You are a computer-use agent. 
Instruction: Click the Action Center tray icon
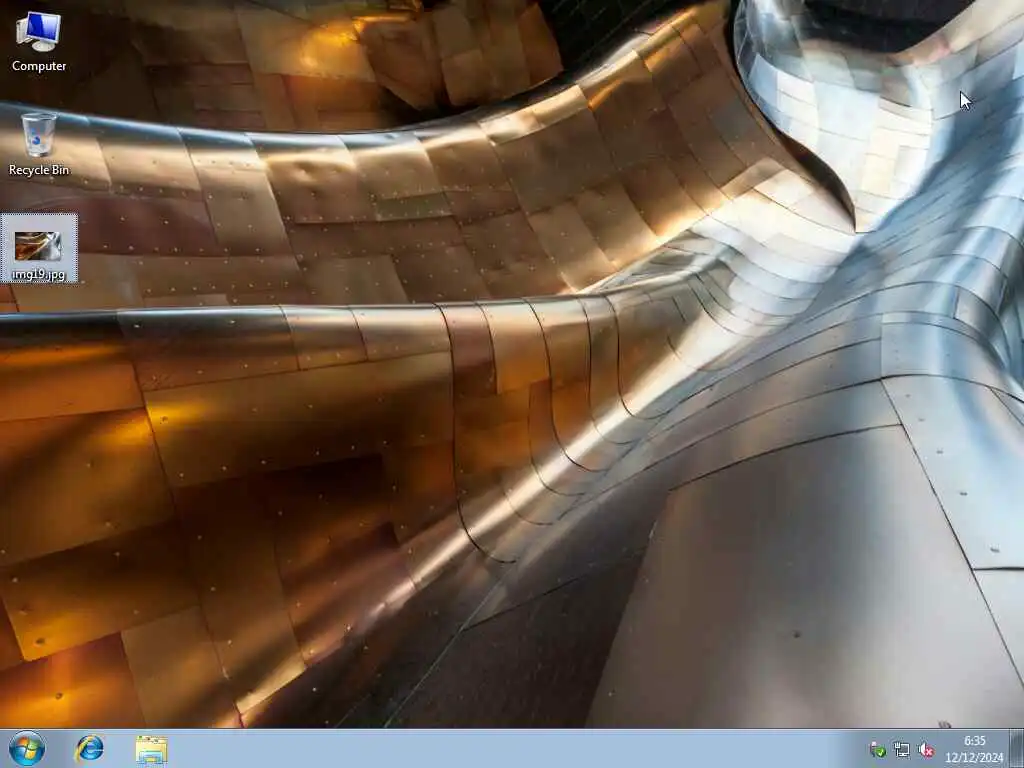click(878, 750)
